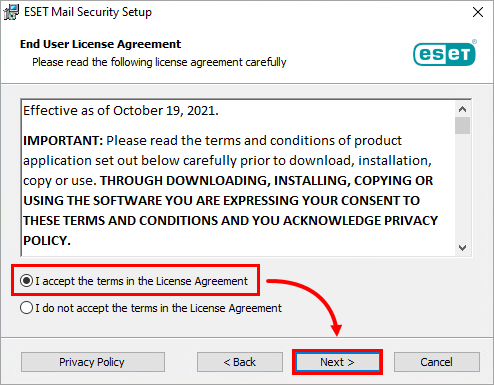Click the ESET installer icon in title bar
The width and height of the screenshot is (494, 385).
pos(11,12)
